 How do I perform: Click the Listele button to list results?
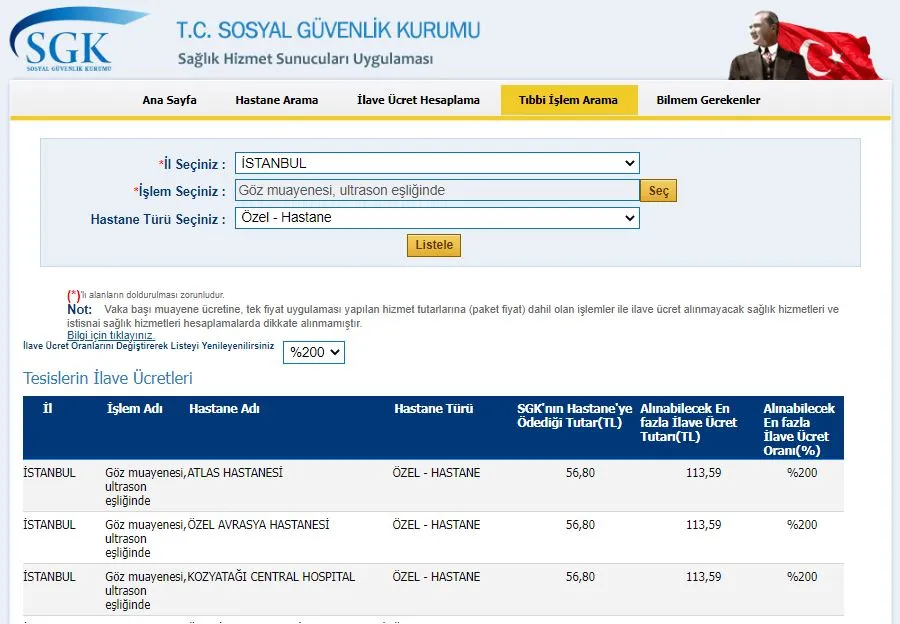pos(433,245)
